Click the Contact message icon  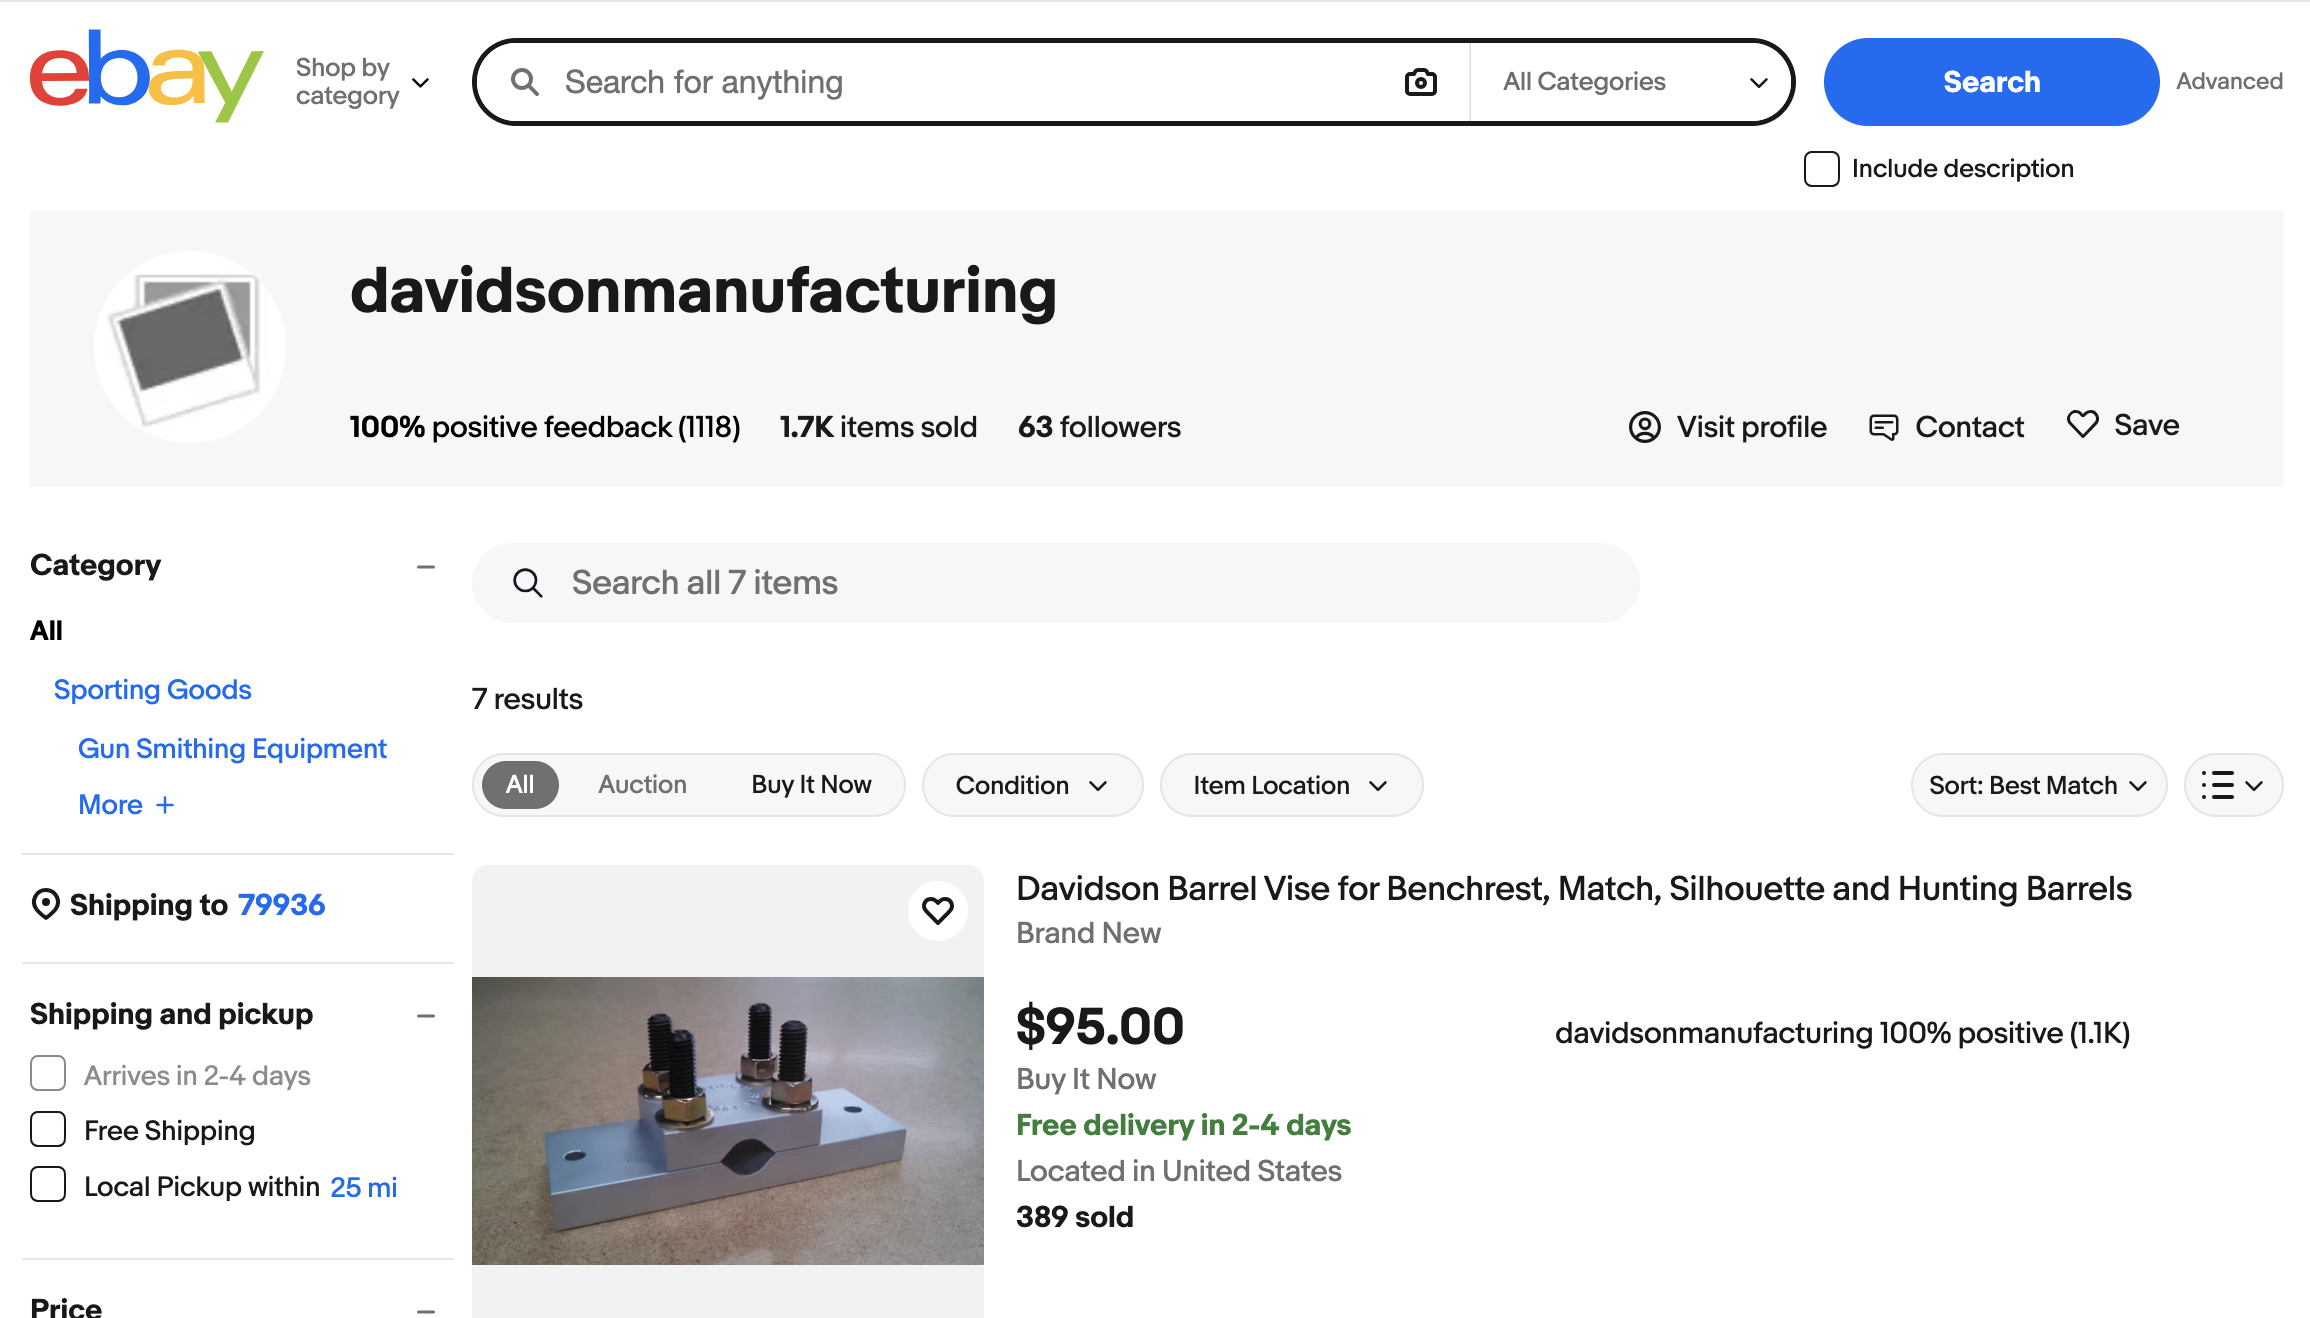pyautogui.click(x=1883, y=427)
